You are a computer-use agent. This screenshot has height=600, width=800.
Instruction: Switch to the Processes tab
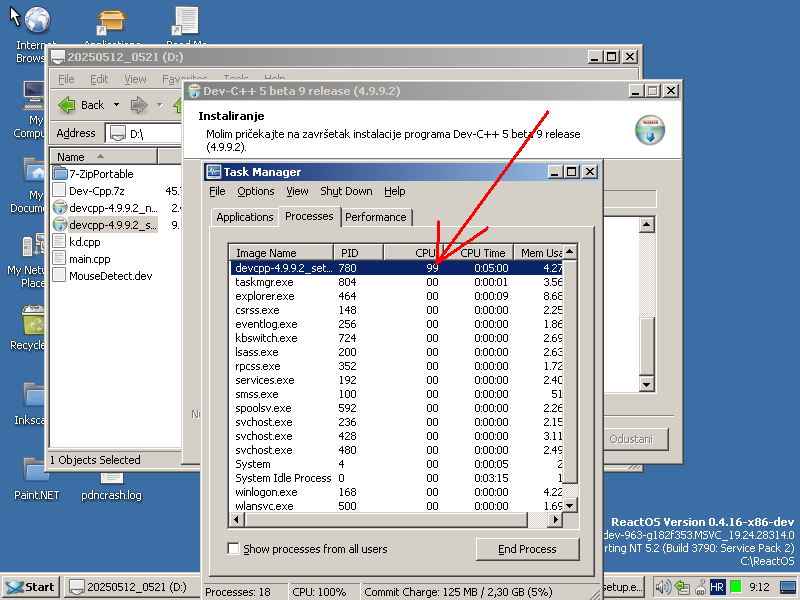(x=309, y=216)
